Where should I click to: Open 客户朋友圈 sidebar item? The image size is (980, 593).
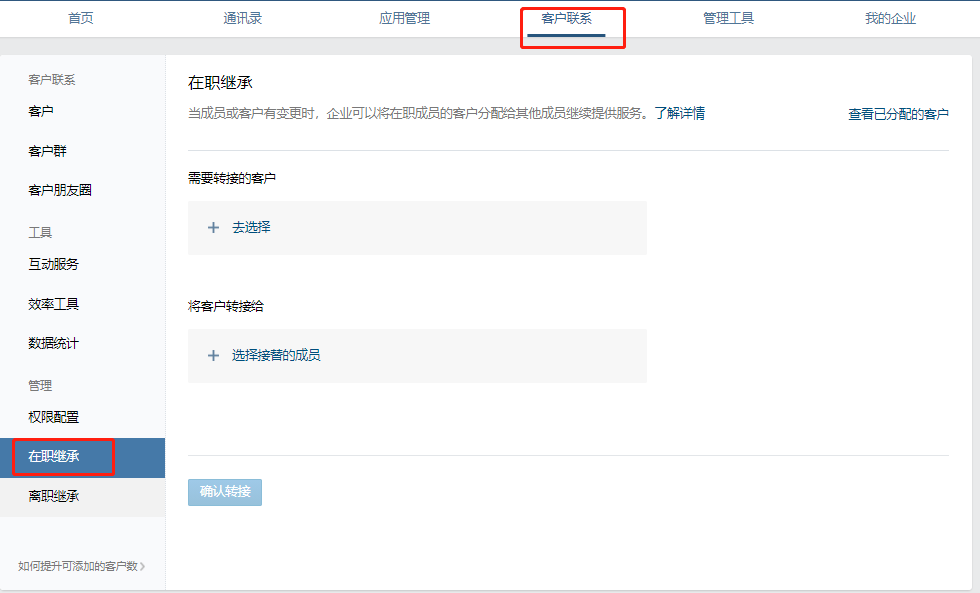(60, 190)
